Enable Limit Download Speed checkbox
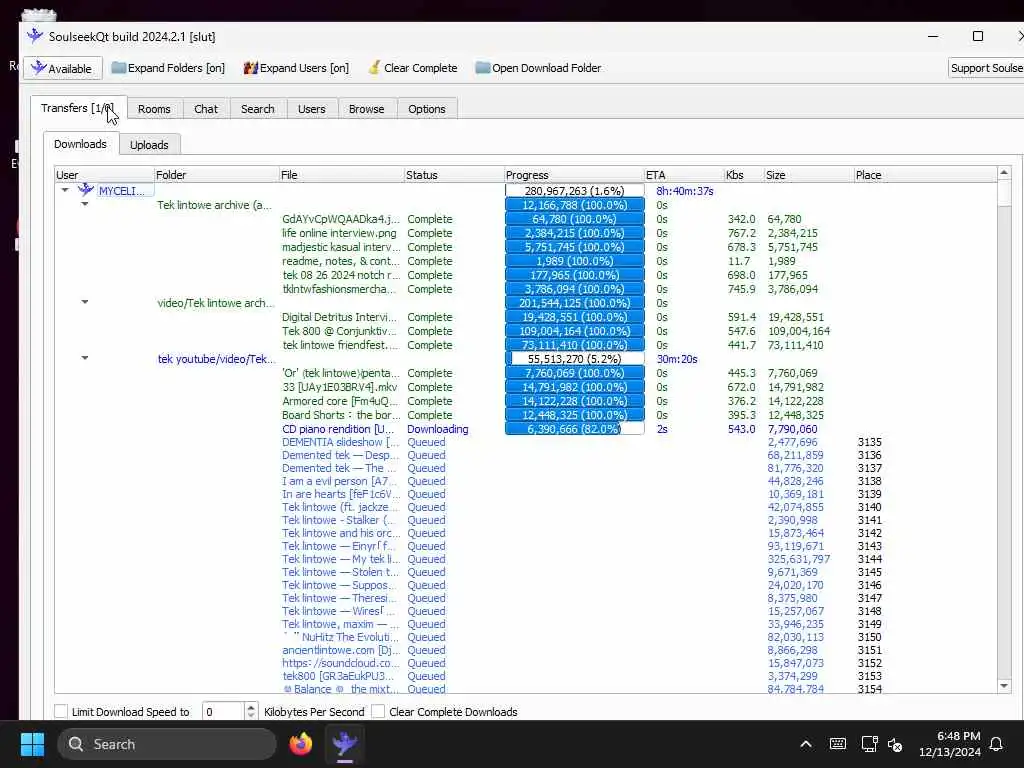 click(61, 711)
